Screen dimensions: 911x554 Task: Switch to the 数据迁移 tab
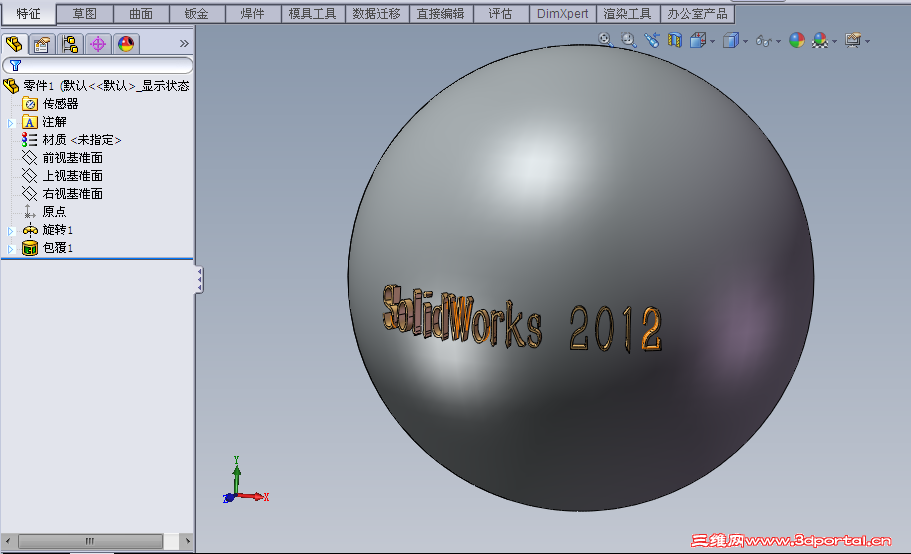377,14
